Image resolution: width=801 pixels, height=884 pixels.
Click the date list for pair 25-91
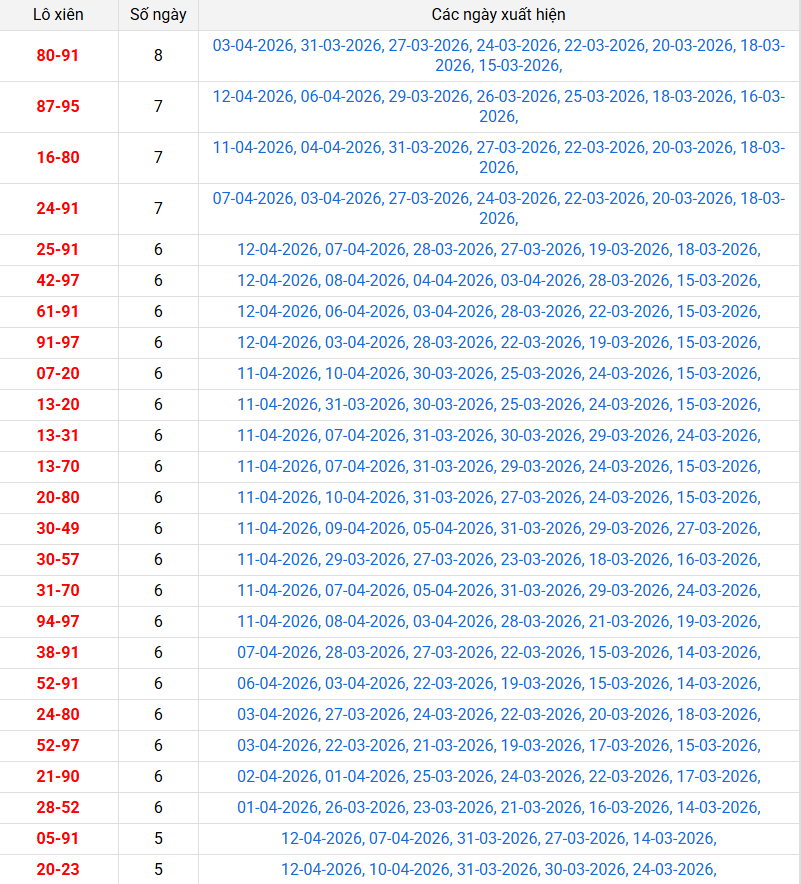pos(498,250)
